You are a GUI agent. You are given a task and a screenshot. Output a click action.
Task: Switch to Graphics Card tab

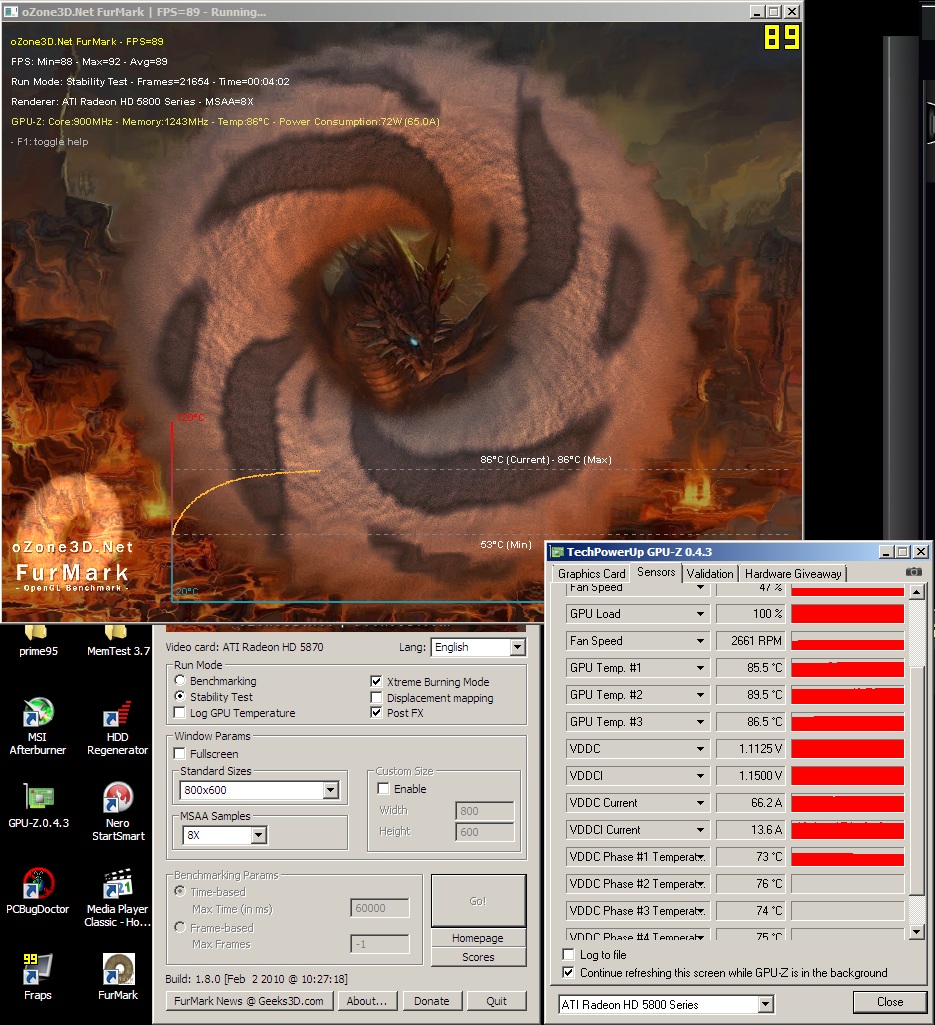coord(591,573)
